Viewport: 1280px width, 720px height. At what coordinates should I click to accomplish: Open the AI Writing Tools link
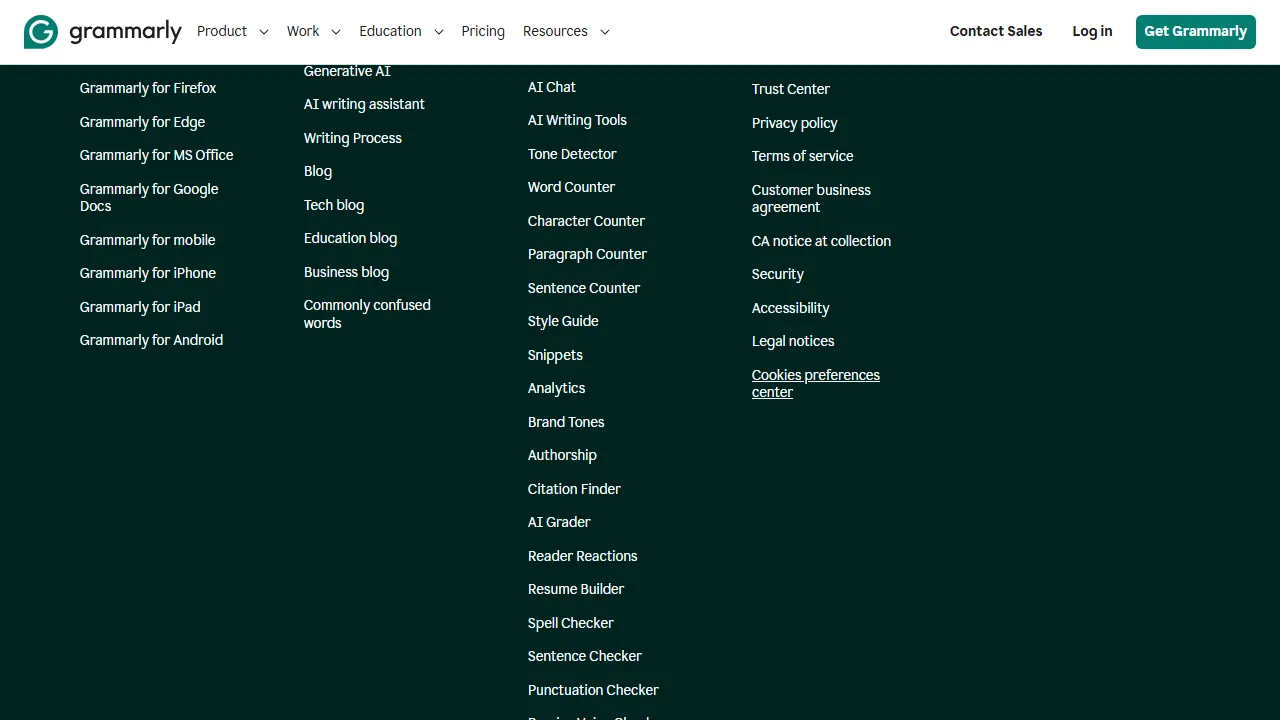577,120
